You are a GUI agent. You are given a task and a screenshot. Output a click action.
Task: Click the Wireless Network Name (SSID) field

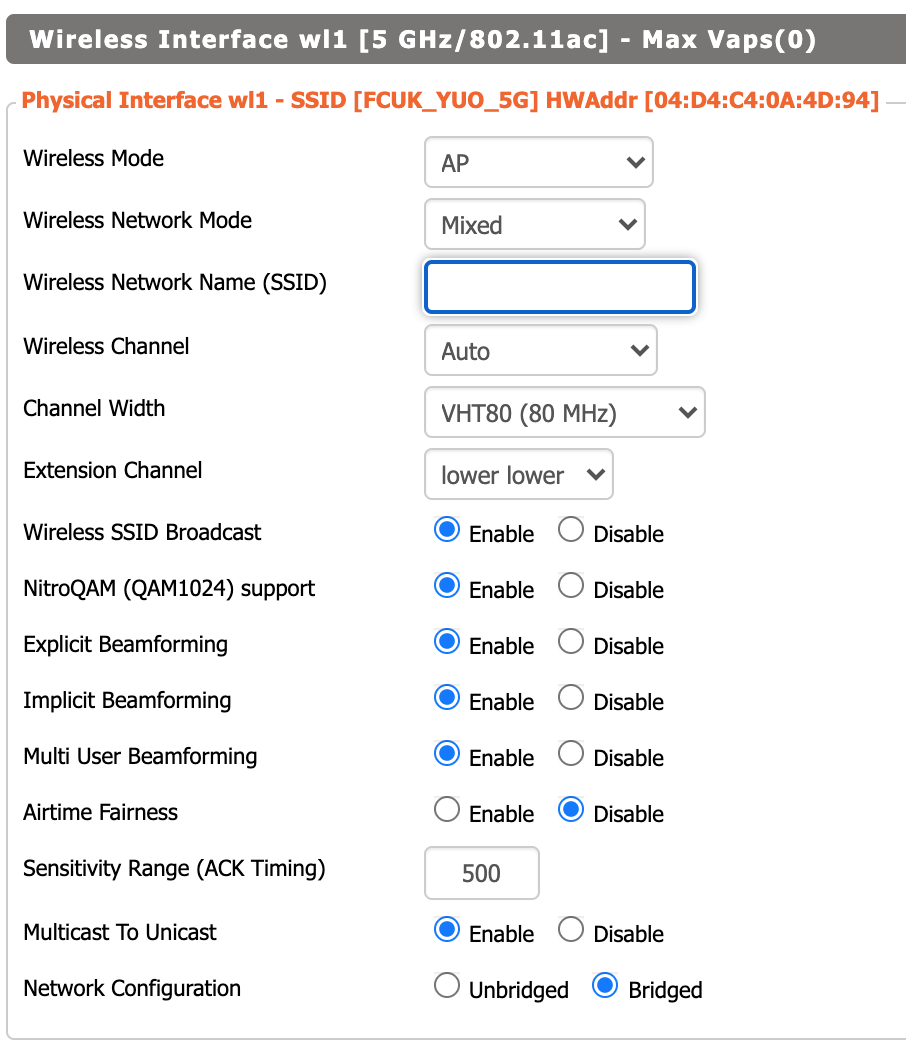[559, 288]
